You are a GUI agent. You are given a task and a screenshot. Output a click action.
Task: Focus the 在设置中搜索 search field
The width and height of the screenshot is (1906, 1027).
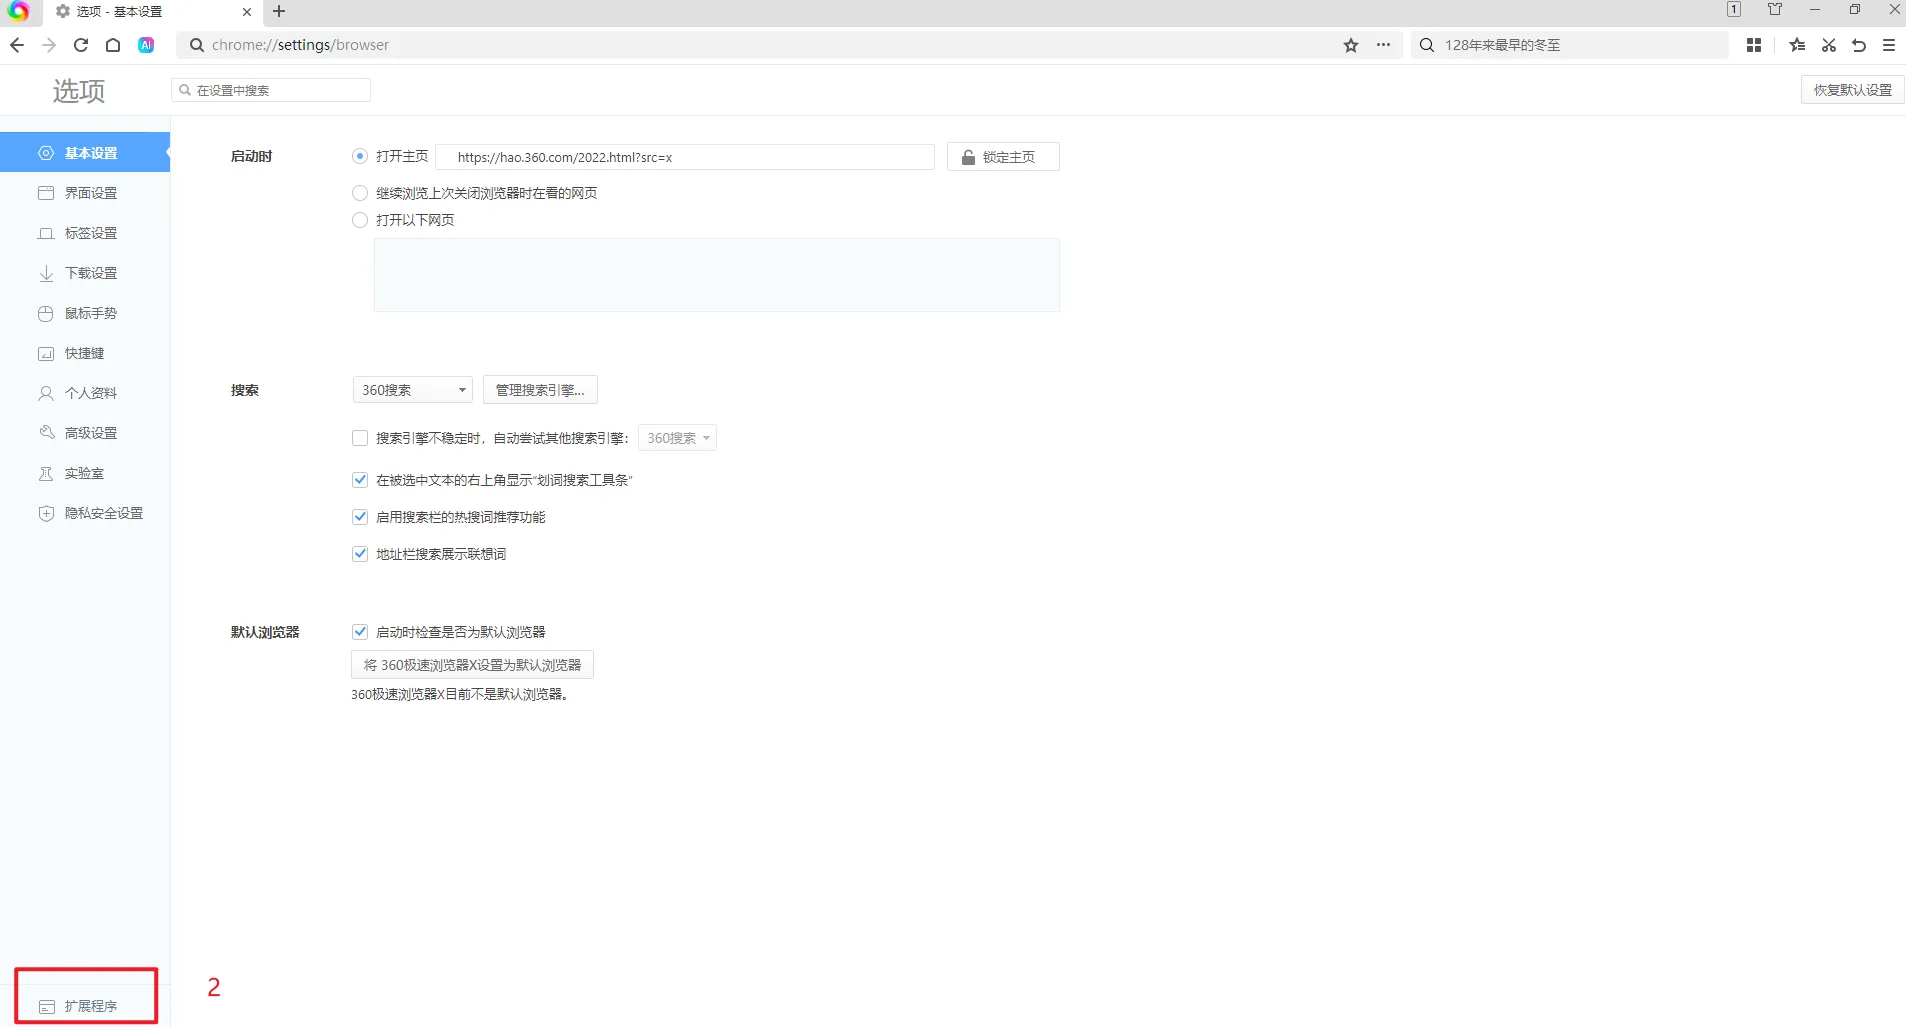271,90
